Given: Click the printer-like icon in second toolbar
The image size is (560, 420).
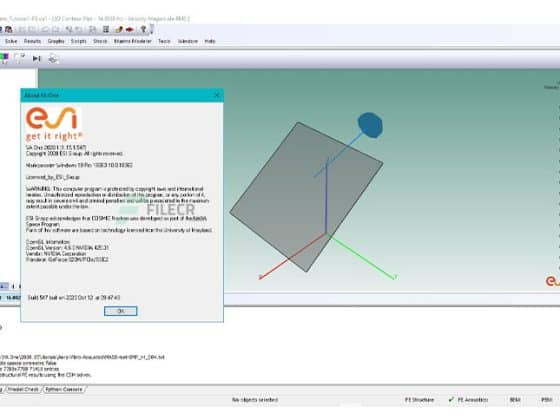Looking at the screenshot, I should point(53,58).
